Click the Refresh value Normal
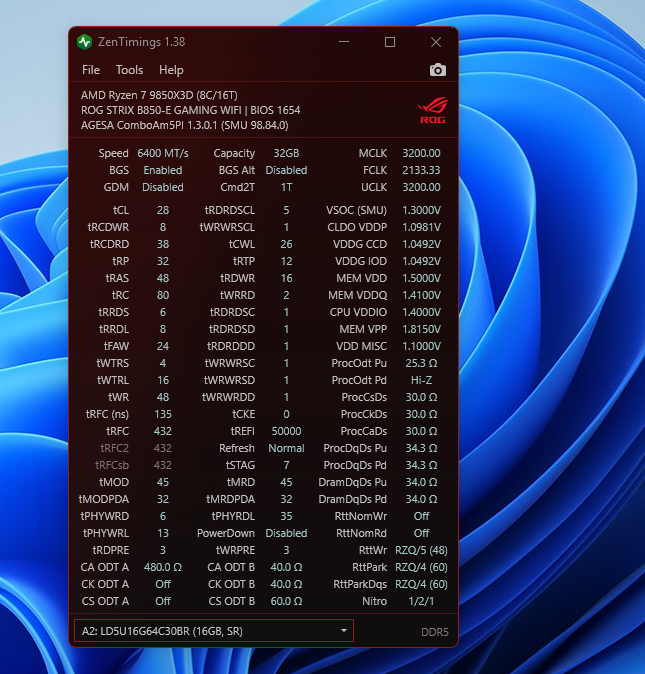 286,448
